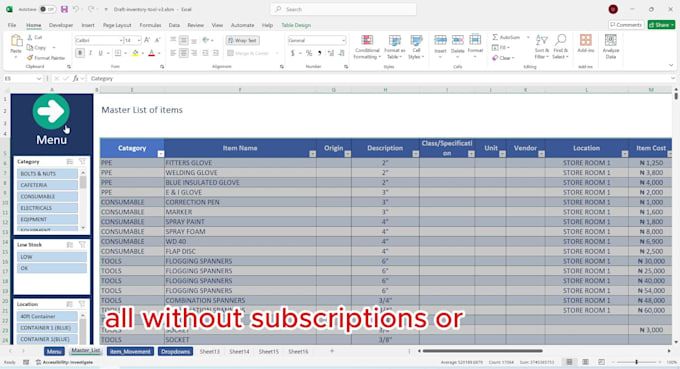Click the Share button
Image resolution: width=680 pixels, height=369 pixels.
click(661, 25)
